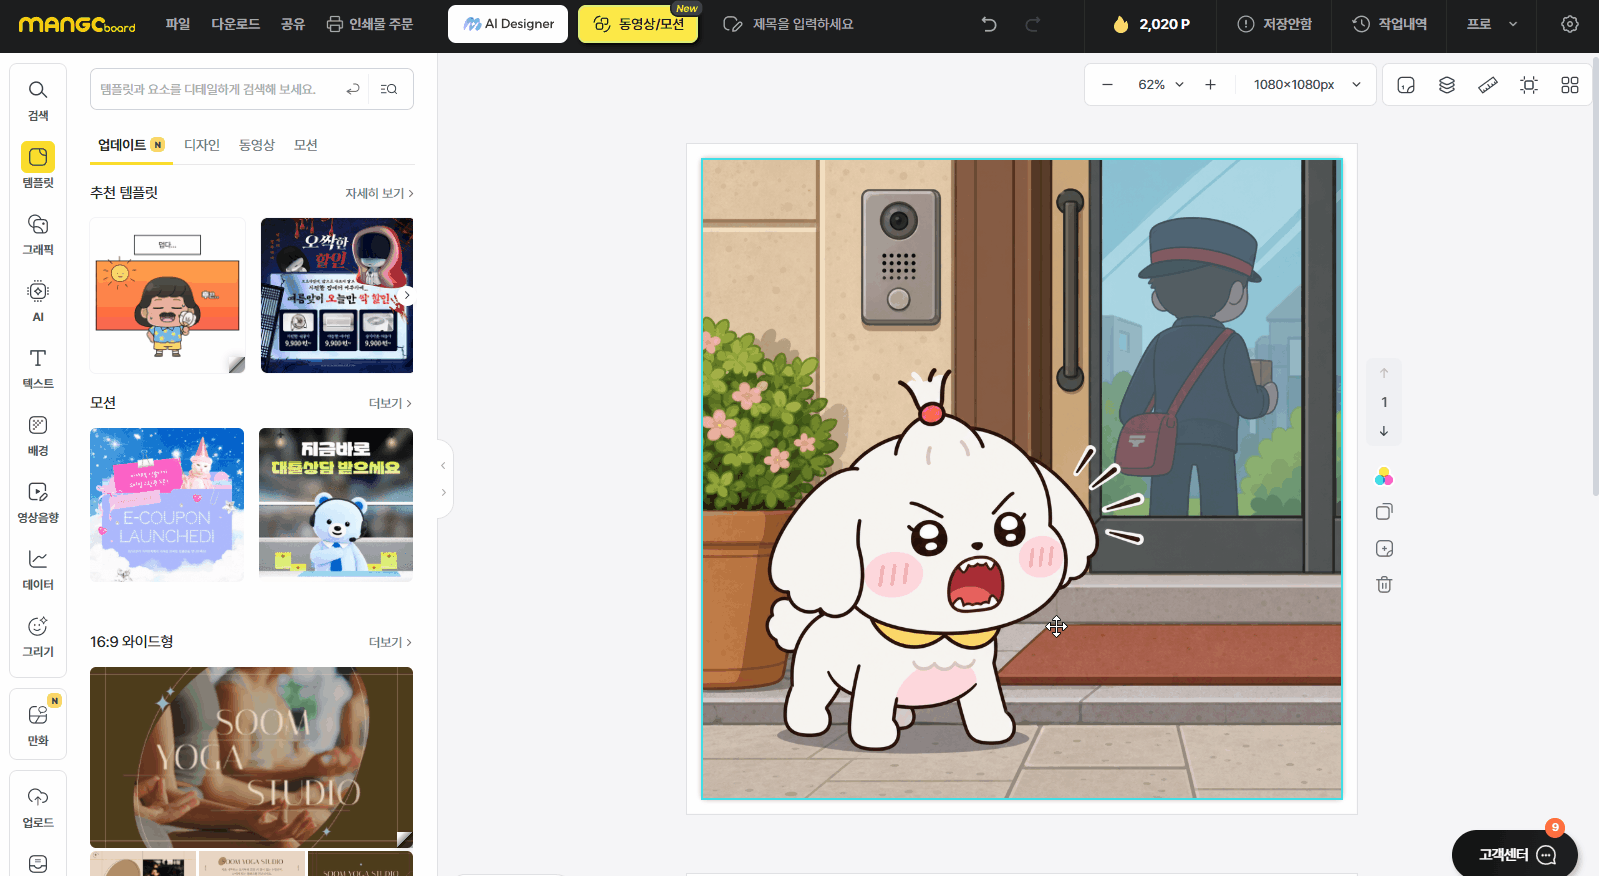The width and height of the screenshot is (1599, 876).
Task: Open the 그래픽 graphics panel
Action: click(38, 234)
